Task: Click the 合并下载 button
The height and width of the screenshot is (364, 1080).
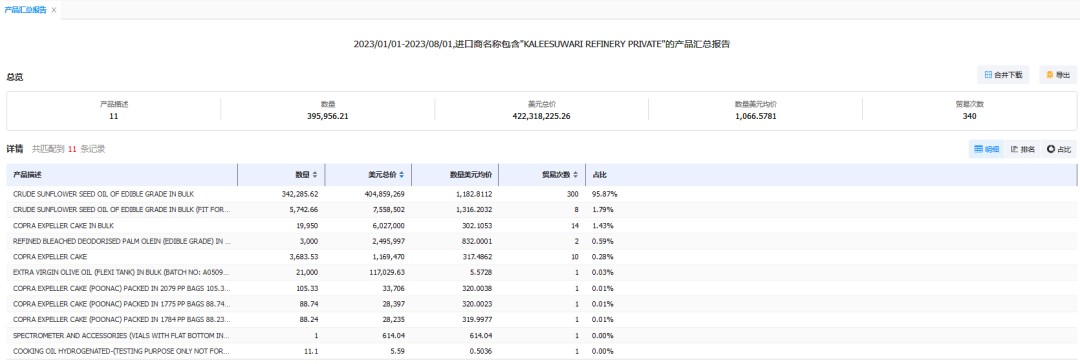Action: (1003, 75)
